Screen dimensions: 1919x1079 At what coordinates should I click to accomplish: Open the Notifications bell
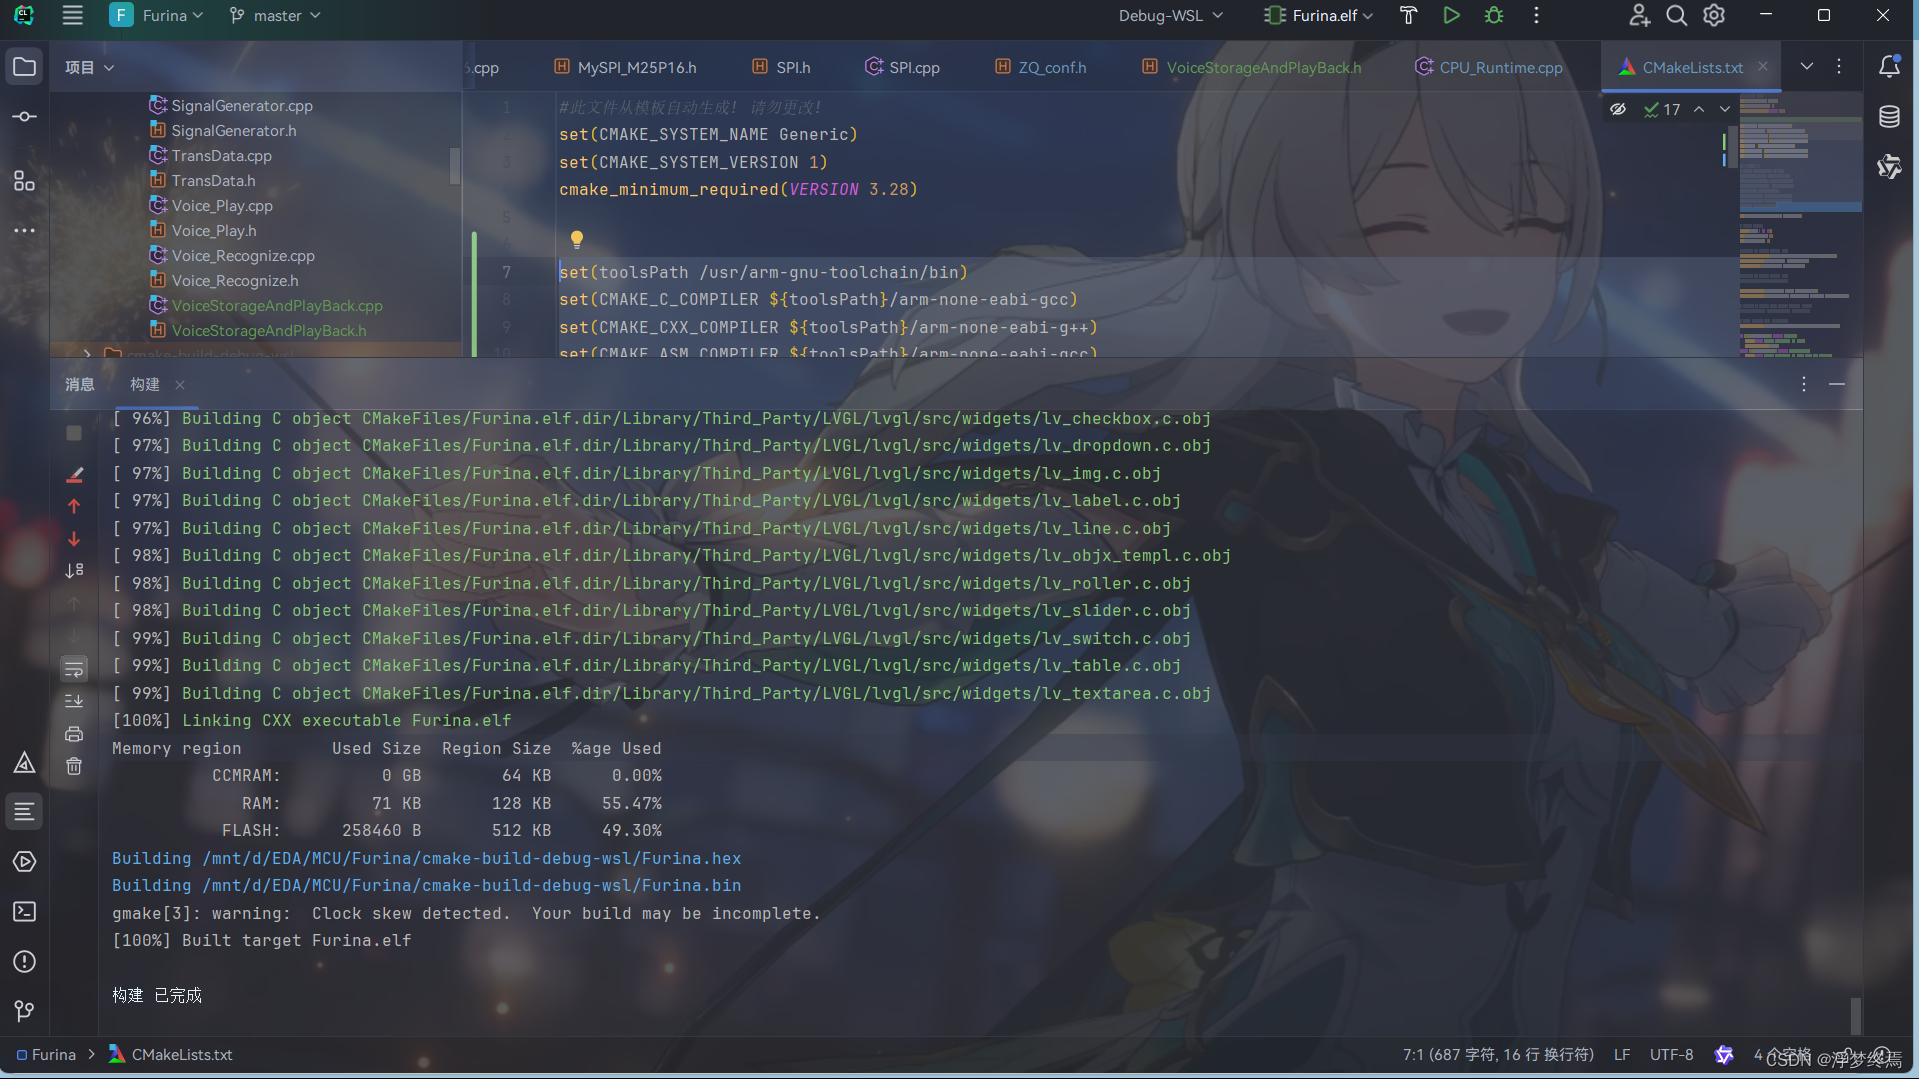pos(1889,67)
